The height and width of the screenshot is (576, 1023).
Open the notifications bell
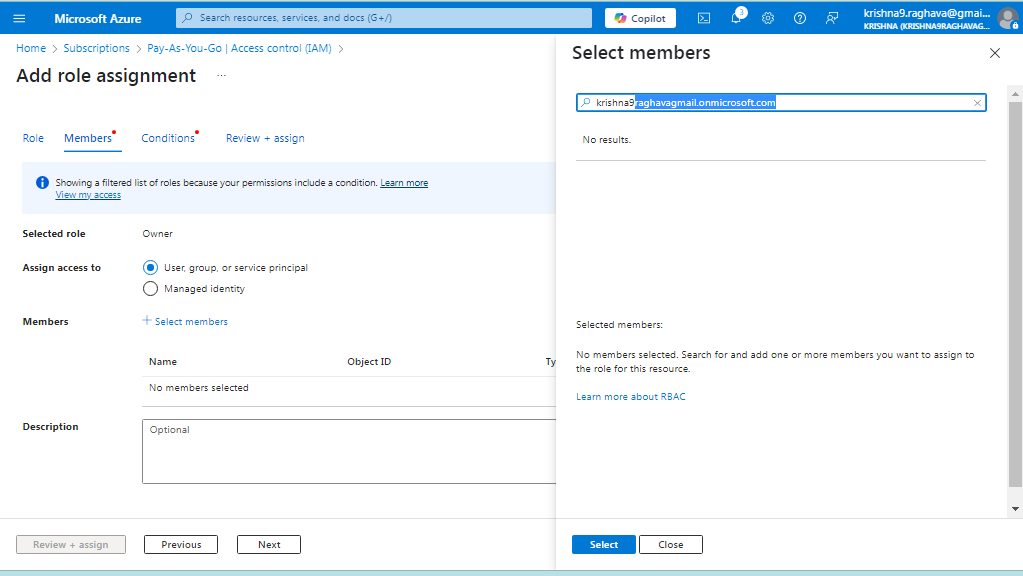click(x=737, y=18)
